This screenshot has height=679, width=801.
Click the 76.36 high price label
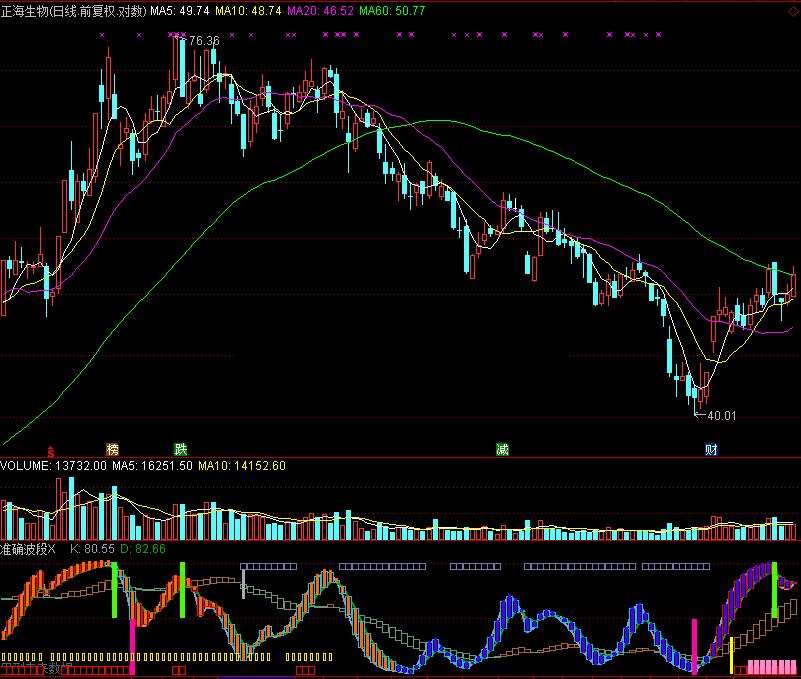(203, 41)
